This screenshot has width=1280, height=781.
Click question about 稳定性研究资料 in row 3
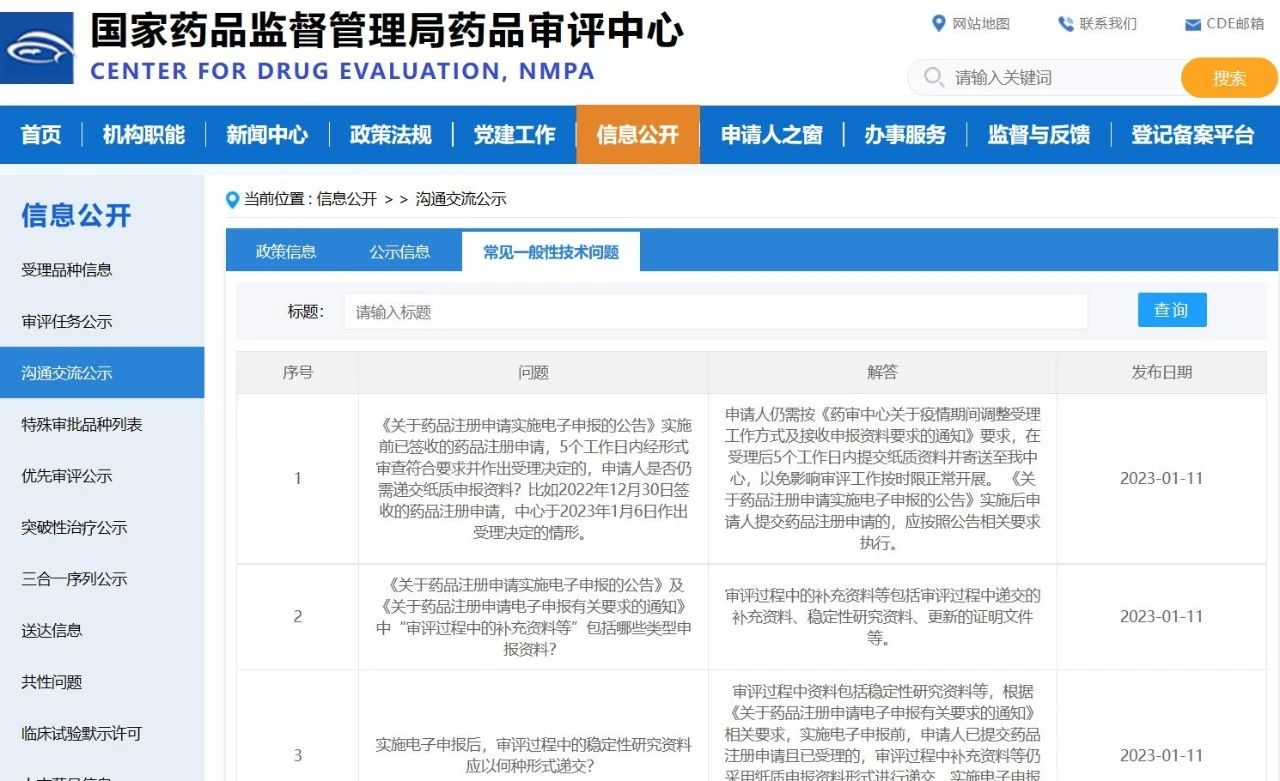(533, 756)
